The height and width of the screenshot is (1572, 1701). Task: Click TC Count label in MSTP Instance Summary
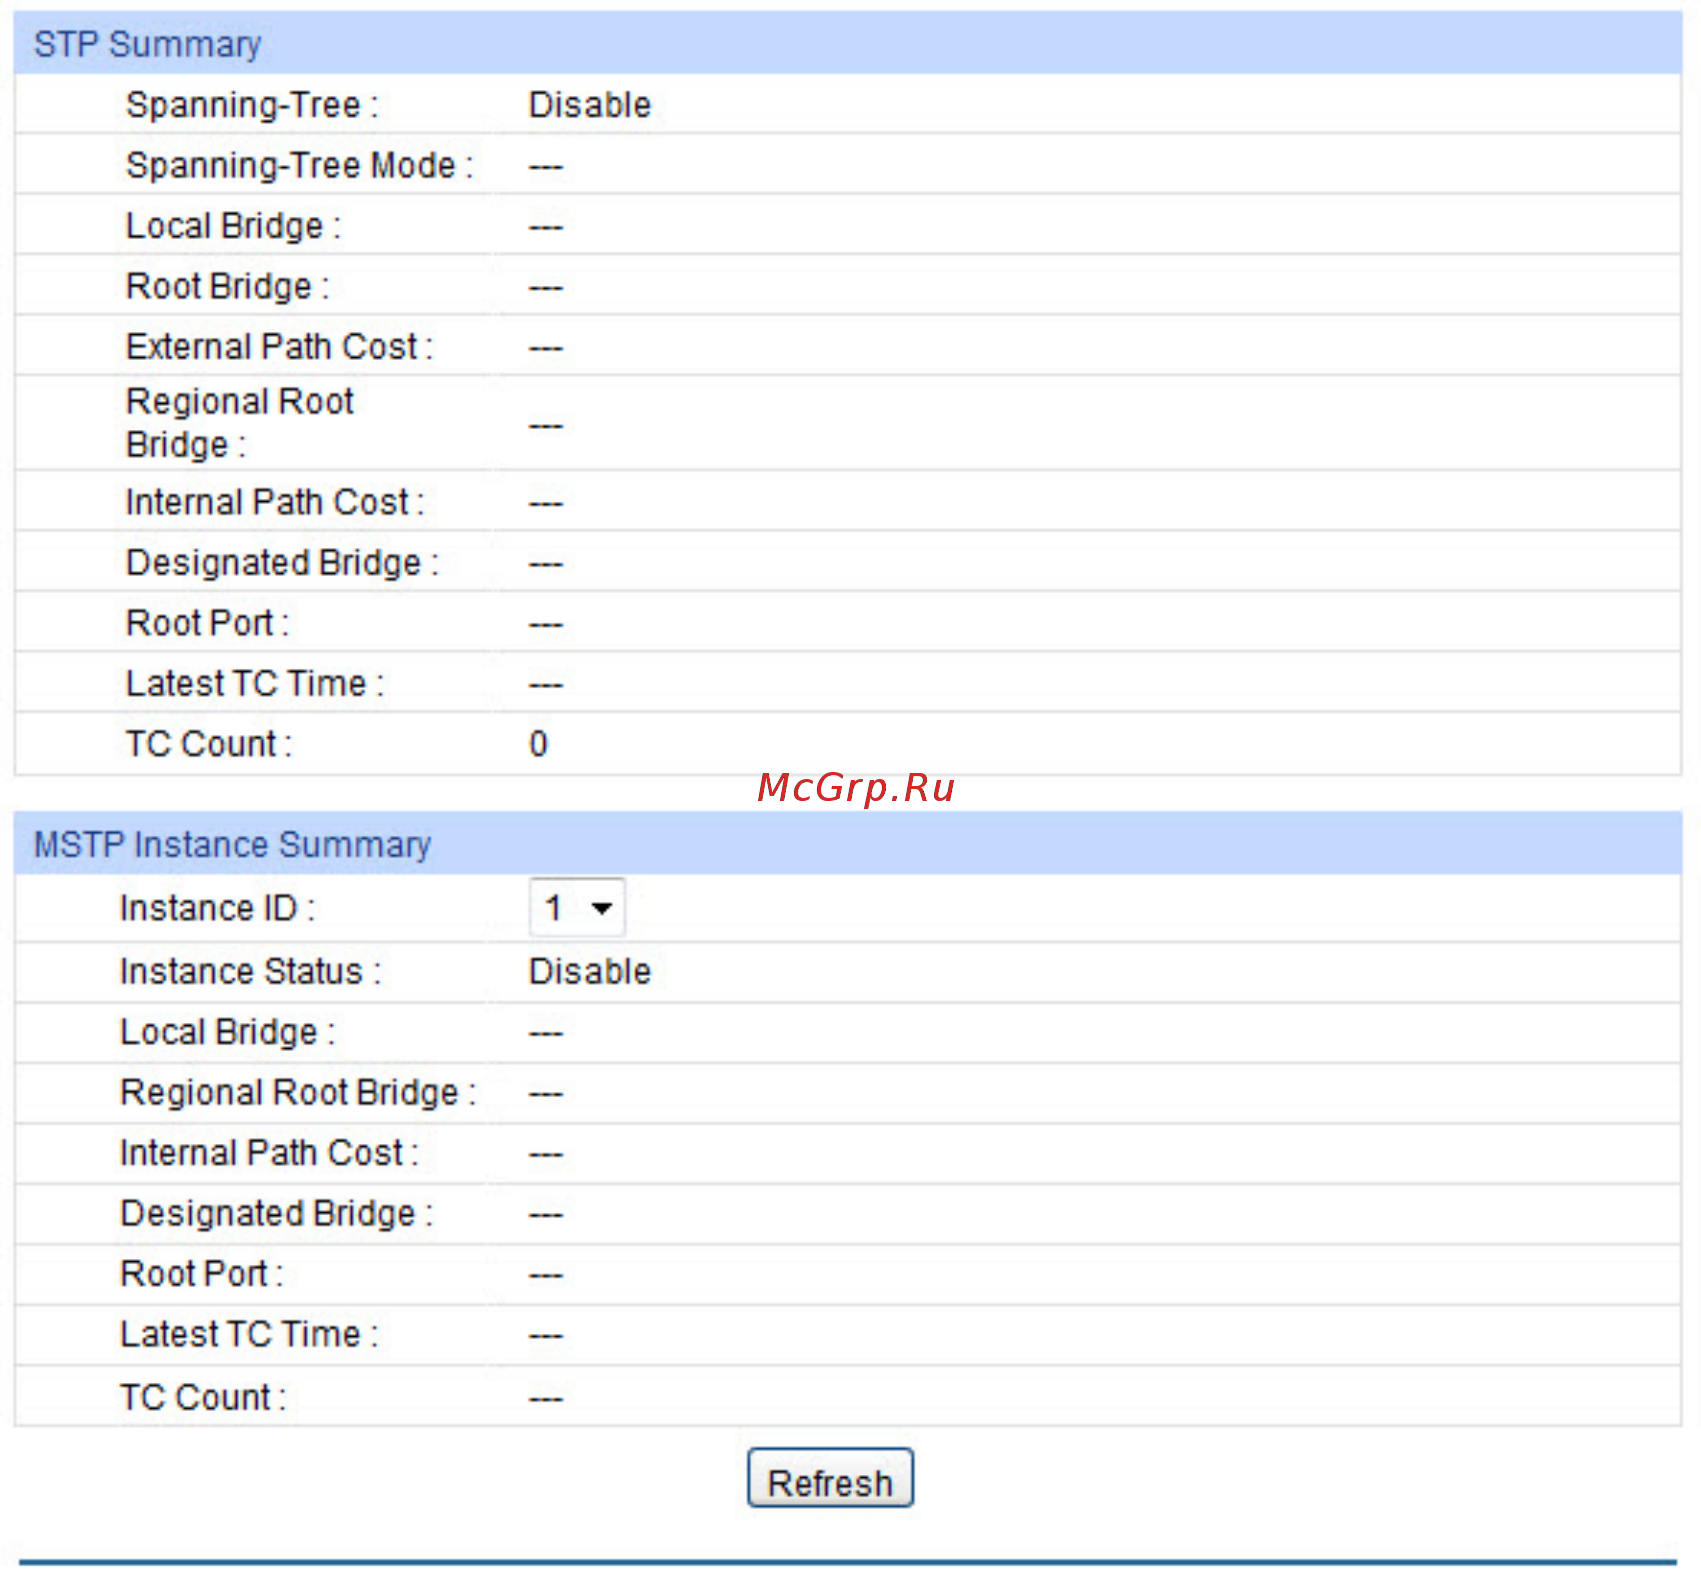point(202,1397)
